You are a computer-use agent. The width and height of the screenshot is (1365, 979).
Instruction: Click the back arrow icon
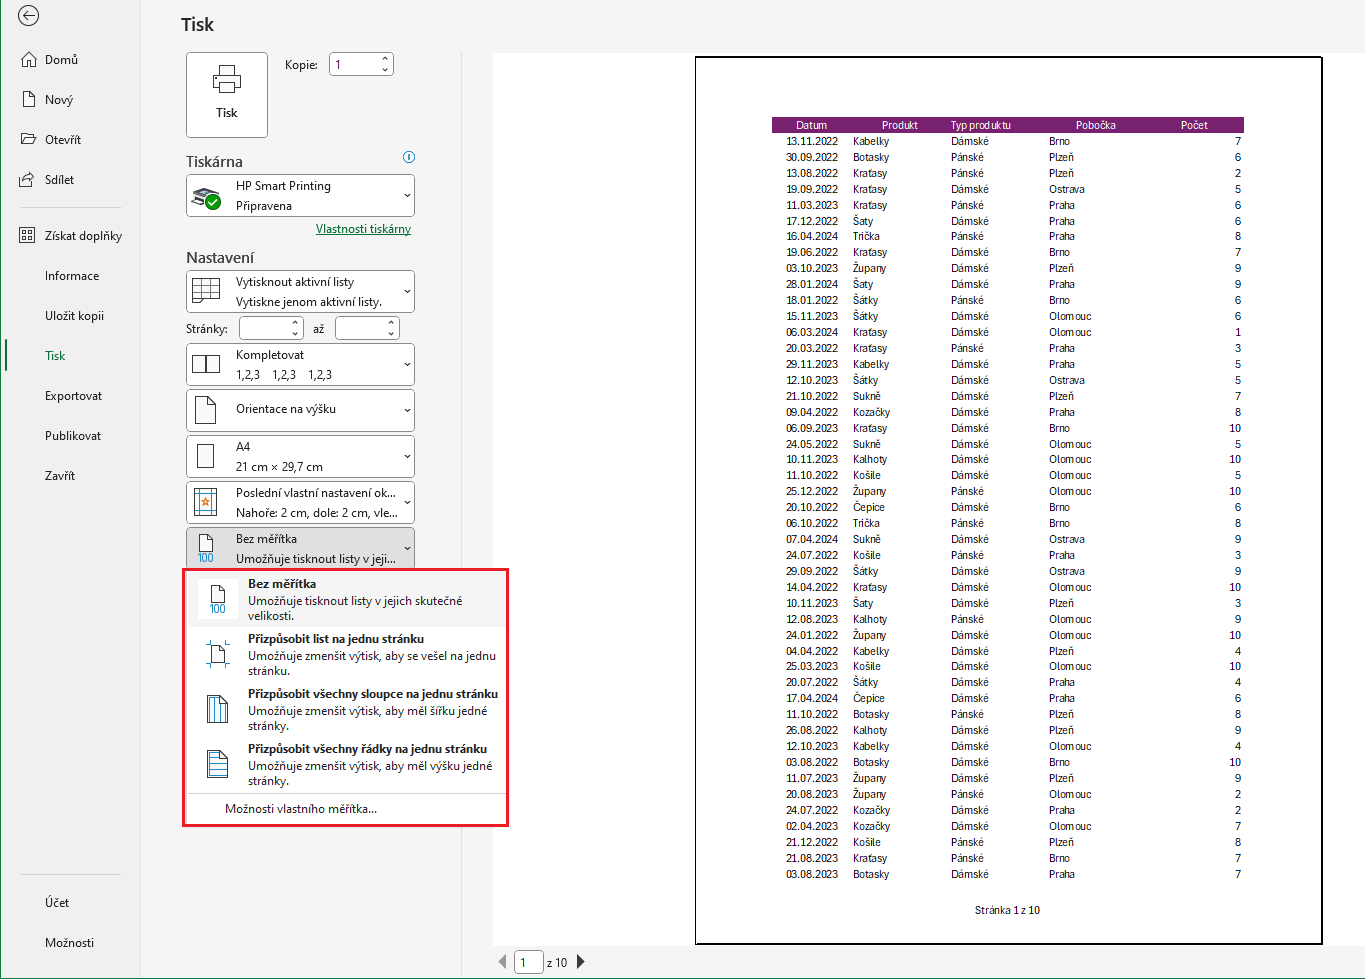(x=29, y=16)
